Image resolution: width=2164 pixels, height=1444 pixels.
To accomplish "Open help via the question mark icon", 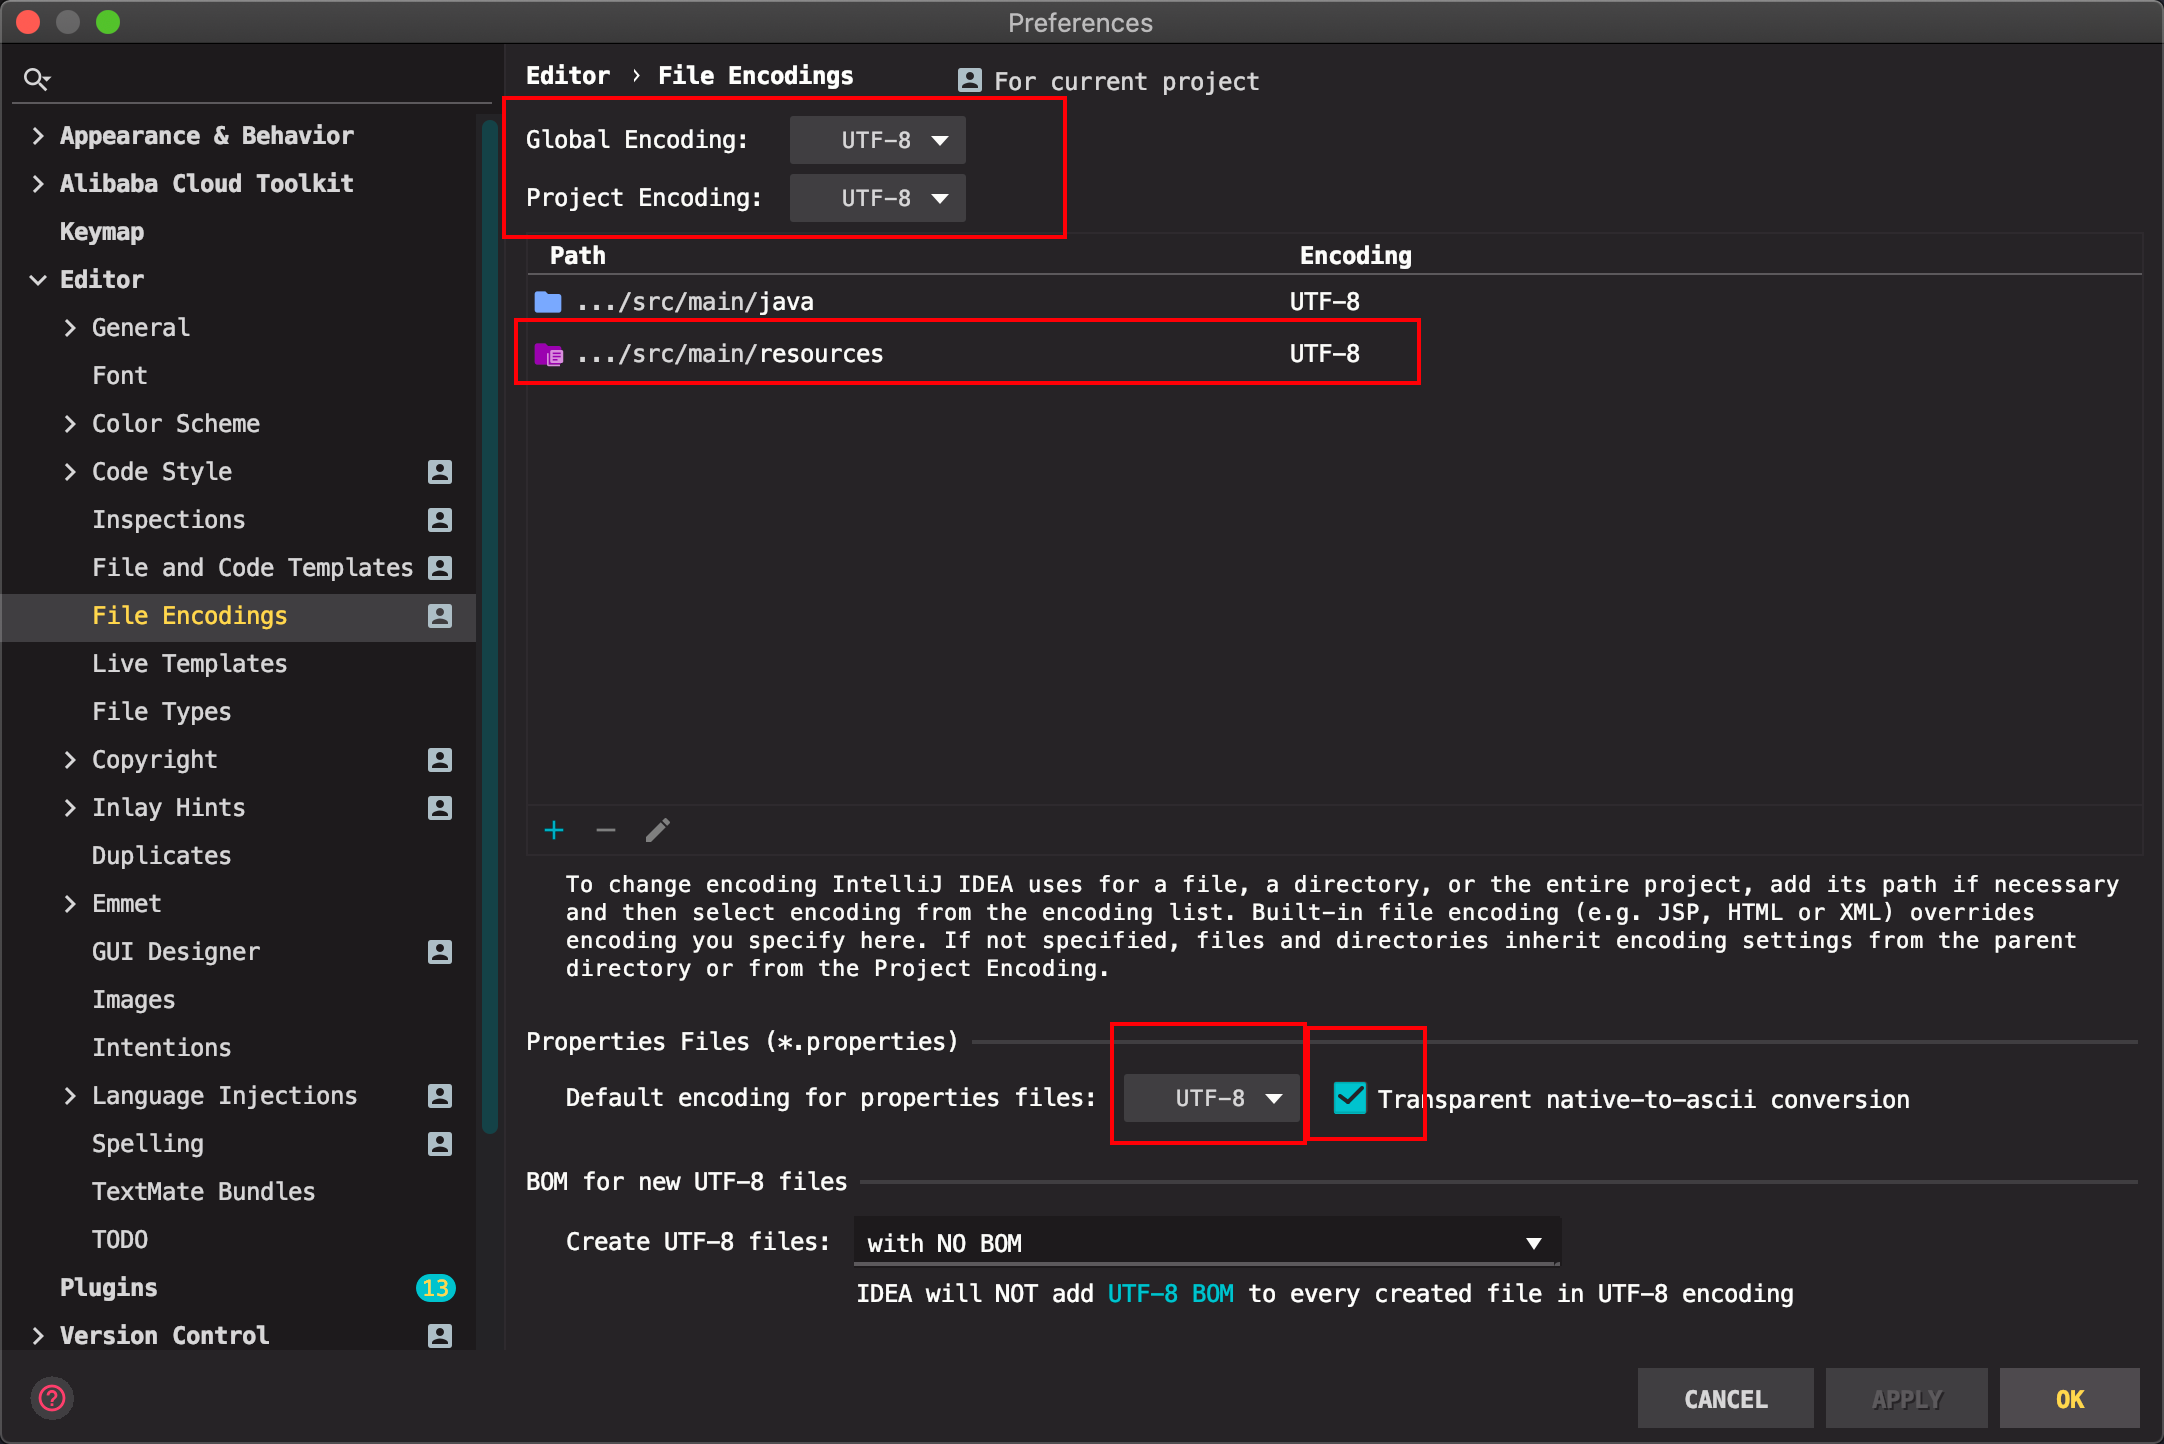I will (52, 1398).
